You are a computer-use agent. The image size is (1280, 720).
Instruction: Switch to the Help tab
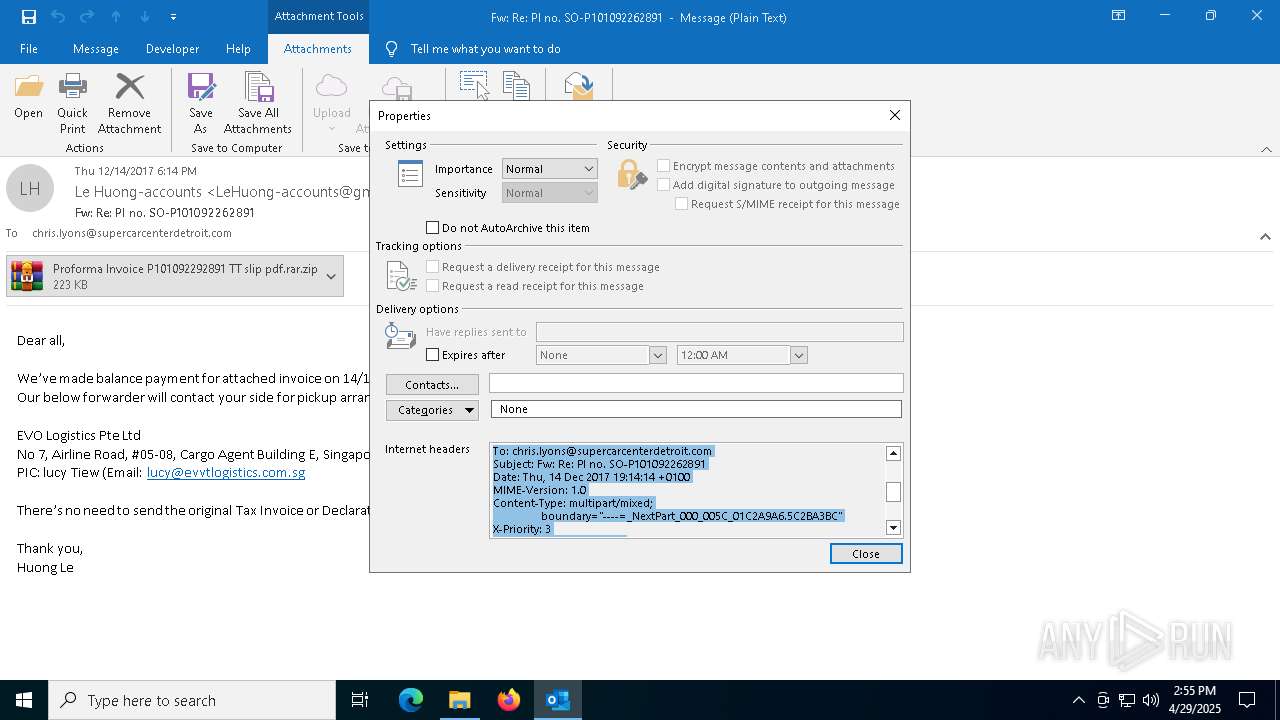[238, 48]
